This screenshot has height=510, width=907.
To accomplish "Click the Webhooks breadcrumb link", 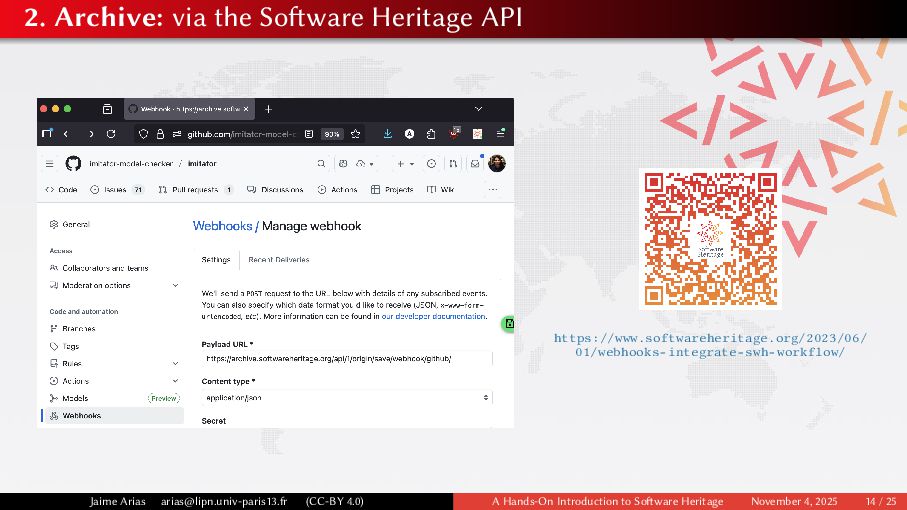I will coord(222,226).
